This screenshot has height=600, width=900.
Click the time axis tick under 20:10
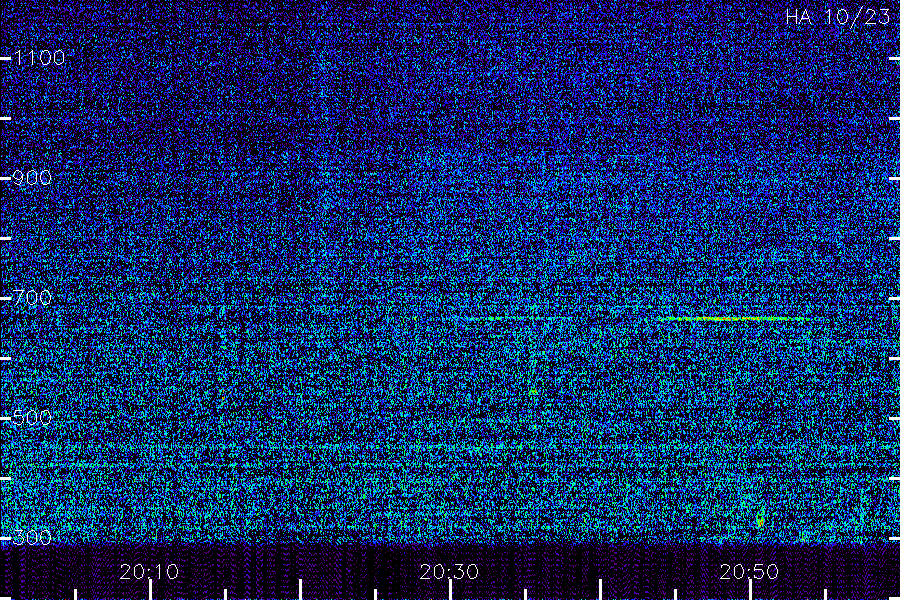coord(150,590)
